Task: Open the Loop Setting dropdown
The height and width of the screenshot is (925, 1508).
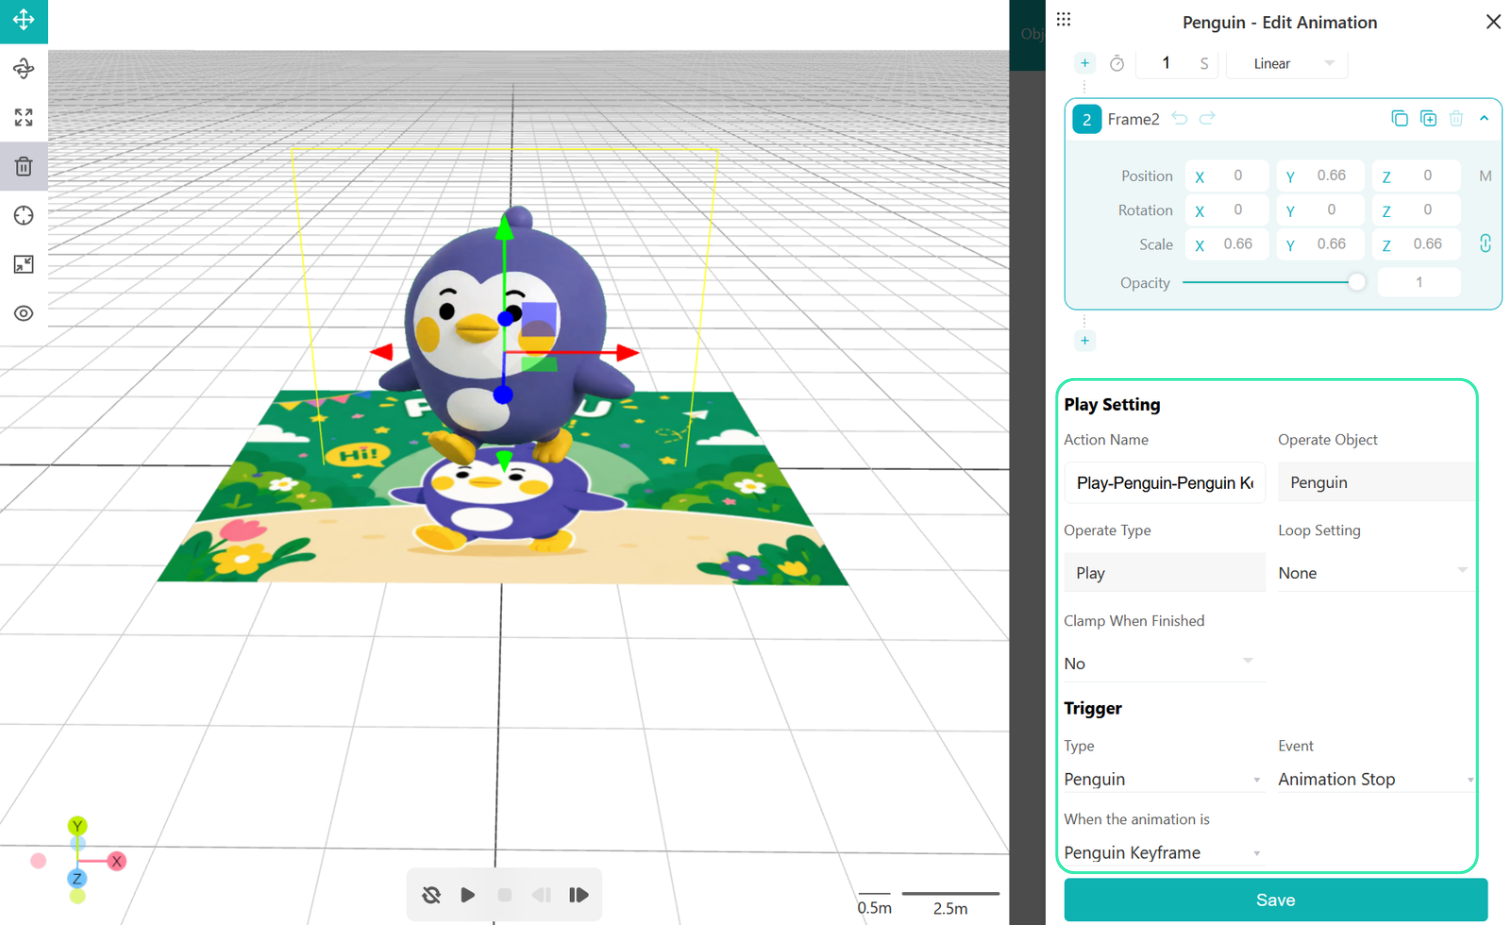Action: (1374, 573)
